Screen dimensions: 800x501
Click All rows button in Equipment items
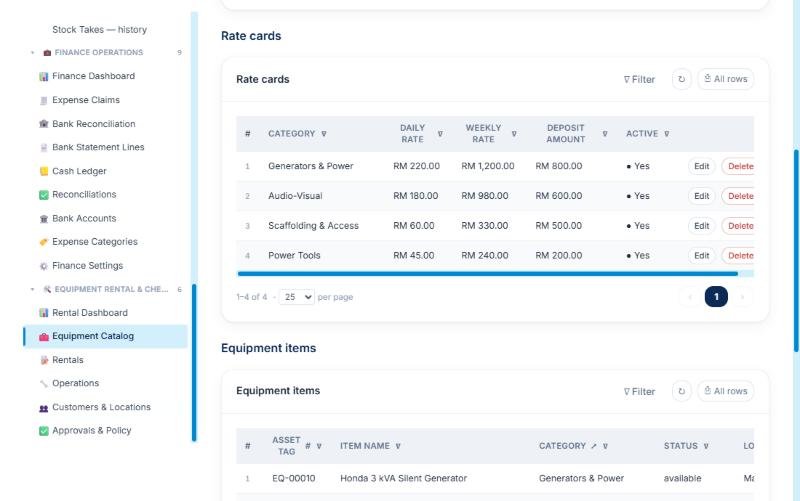[x=726, y=391]
